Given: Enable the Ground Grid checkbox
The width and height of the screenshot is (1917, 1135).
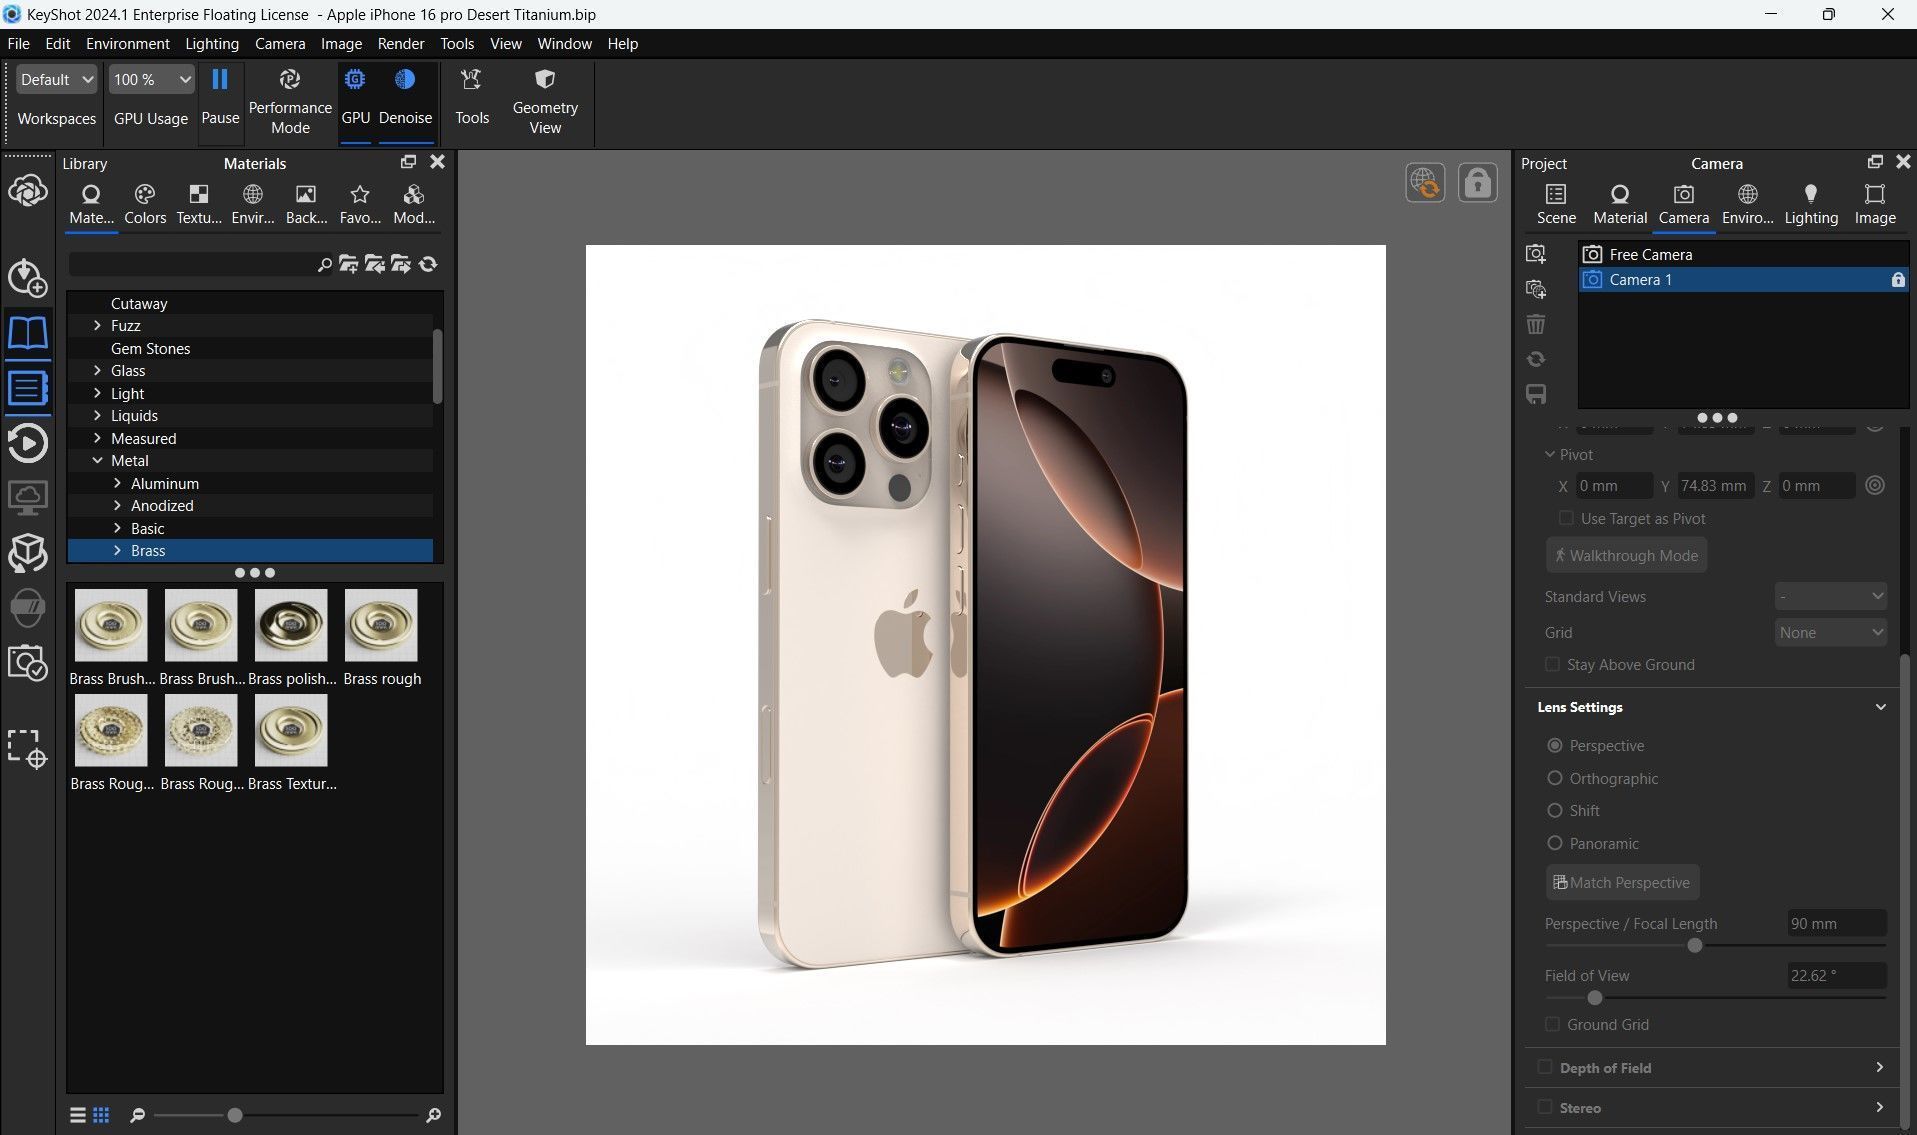Looking at the screenshot, I should point(1552,1024).
